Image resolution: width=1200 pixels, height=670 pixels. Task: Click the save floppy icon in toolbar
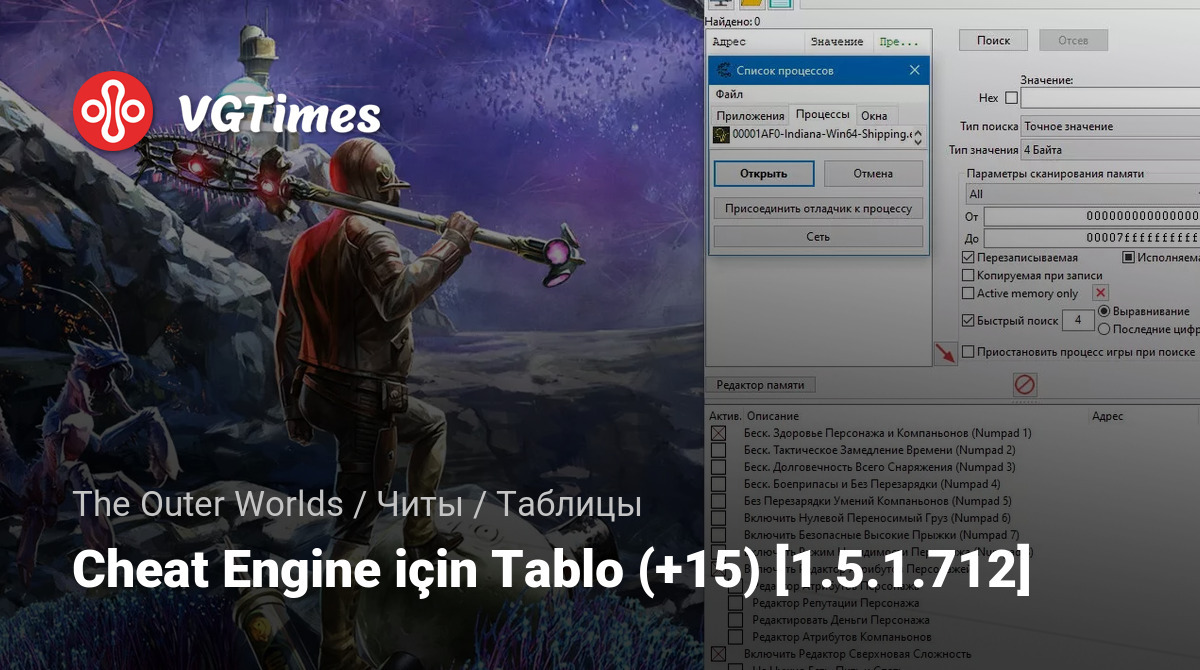pyautogui.click(x=780, y=4)
